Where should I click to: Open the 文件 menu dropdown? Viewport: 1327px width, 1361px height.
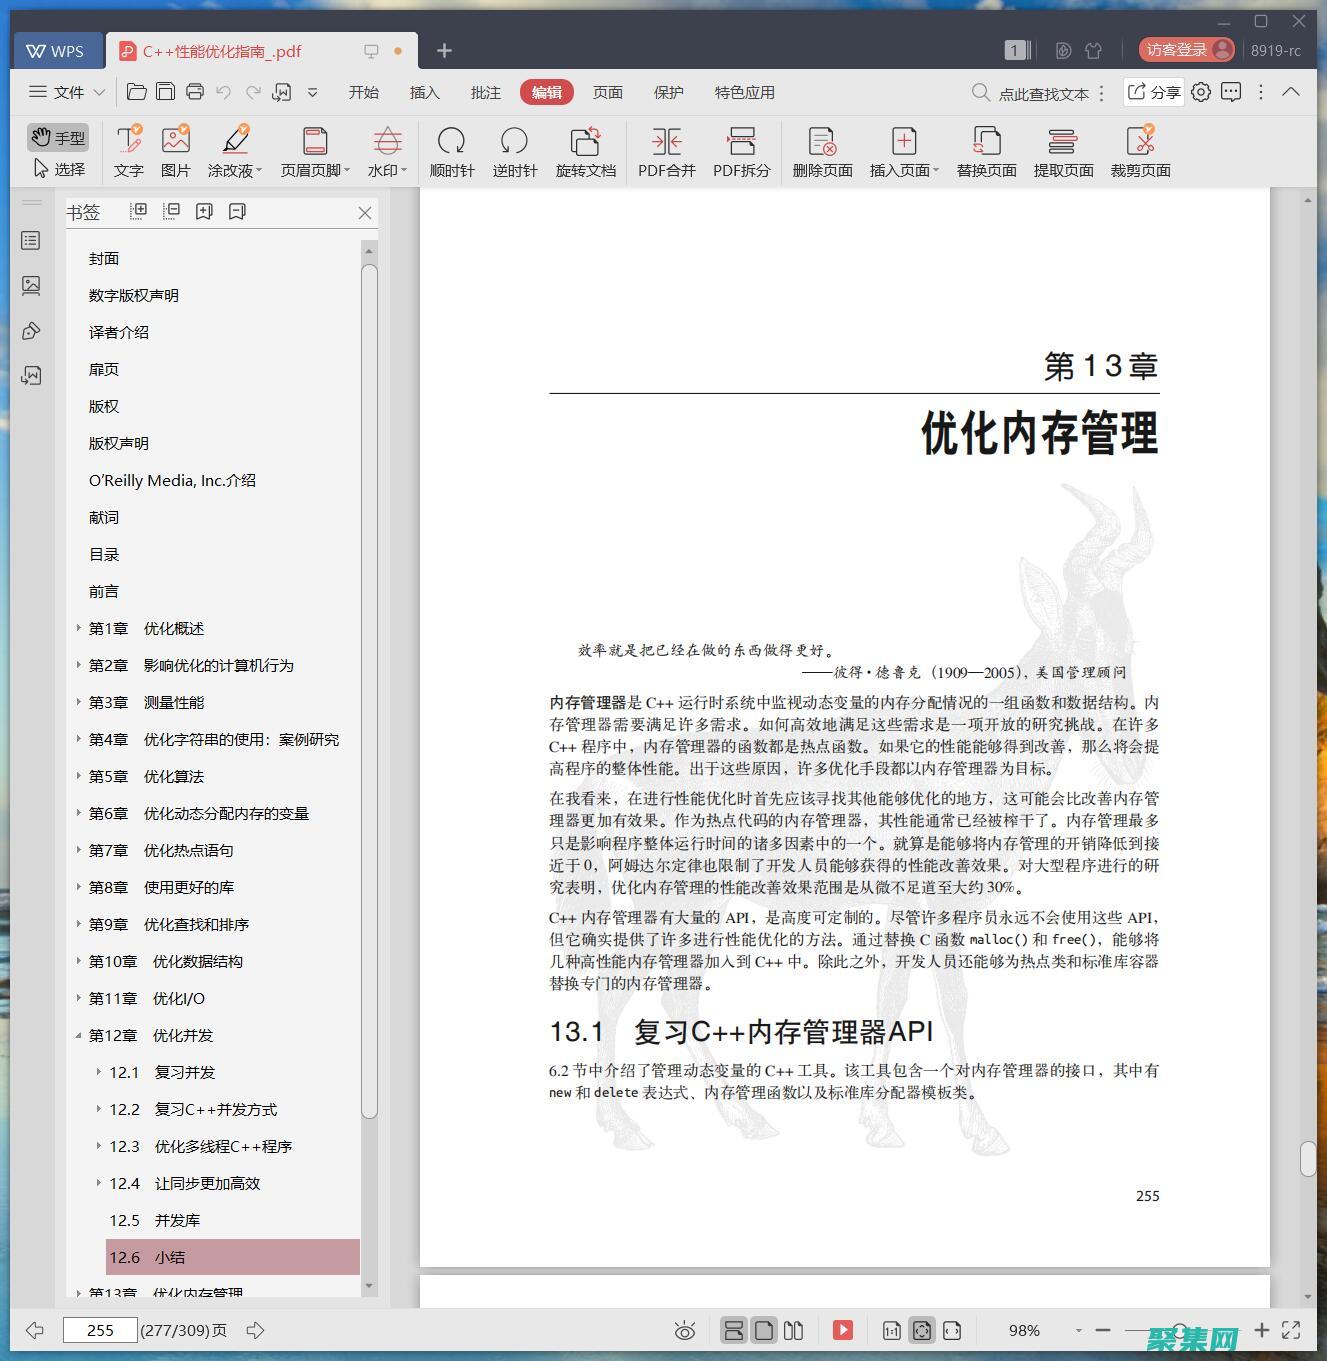coord(67,92)
